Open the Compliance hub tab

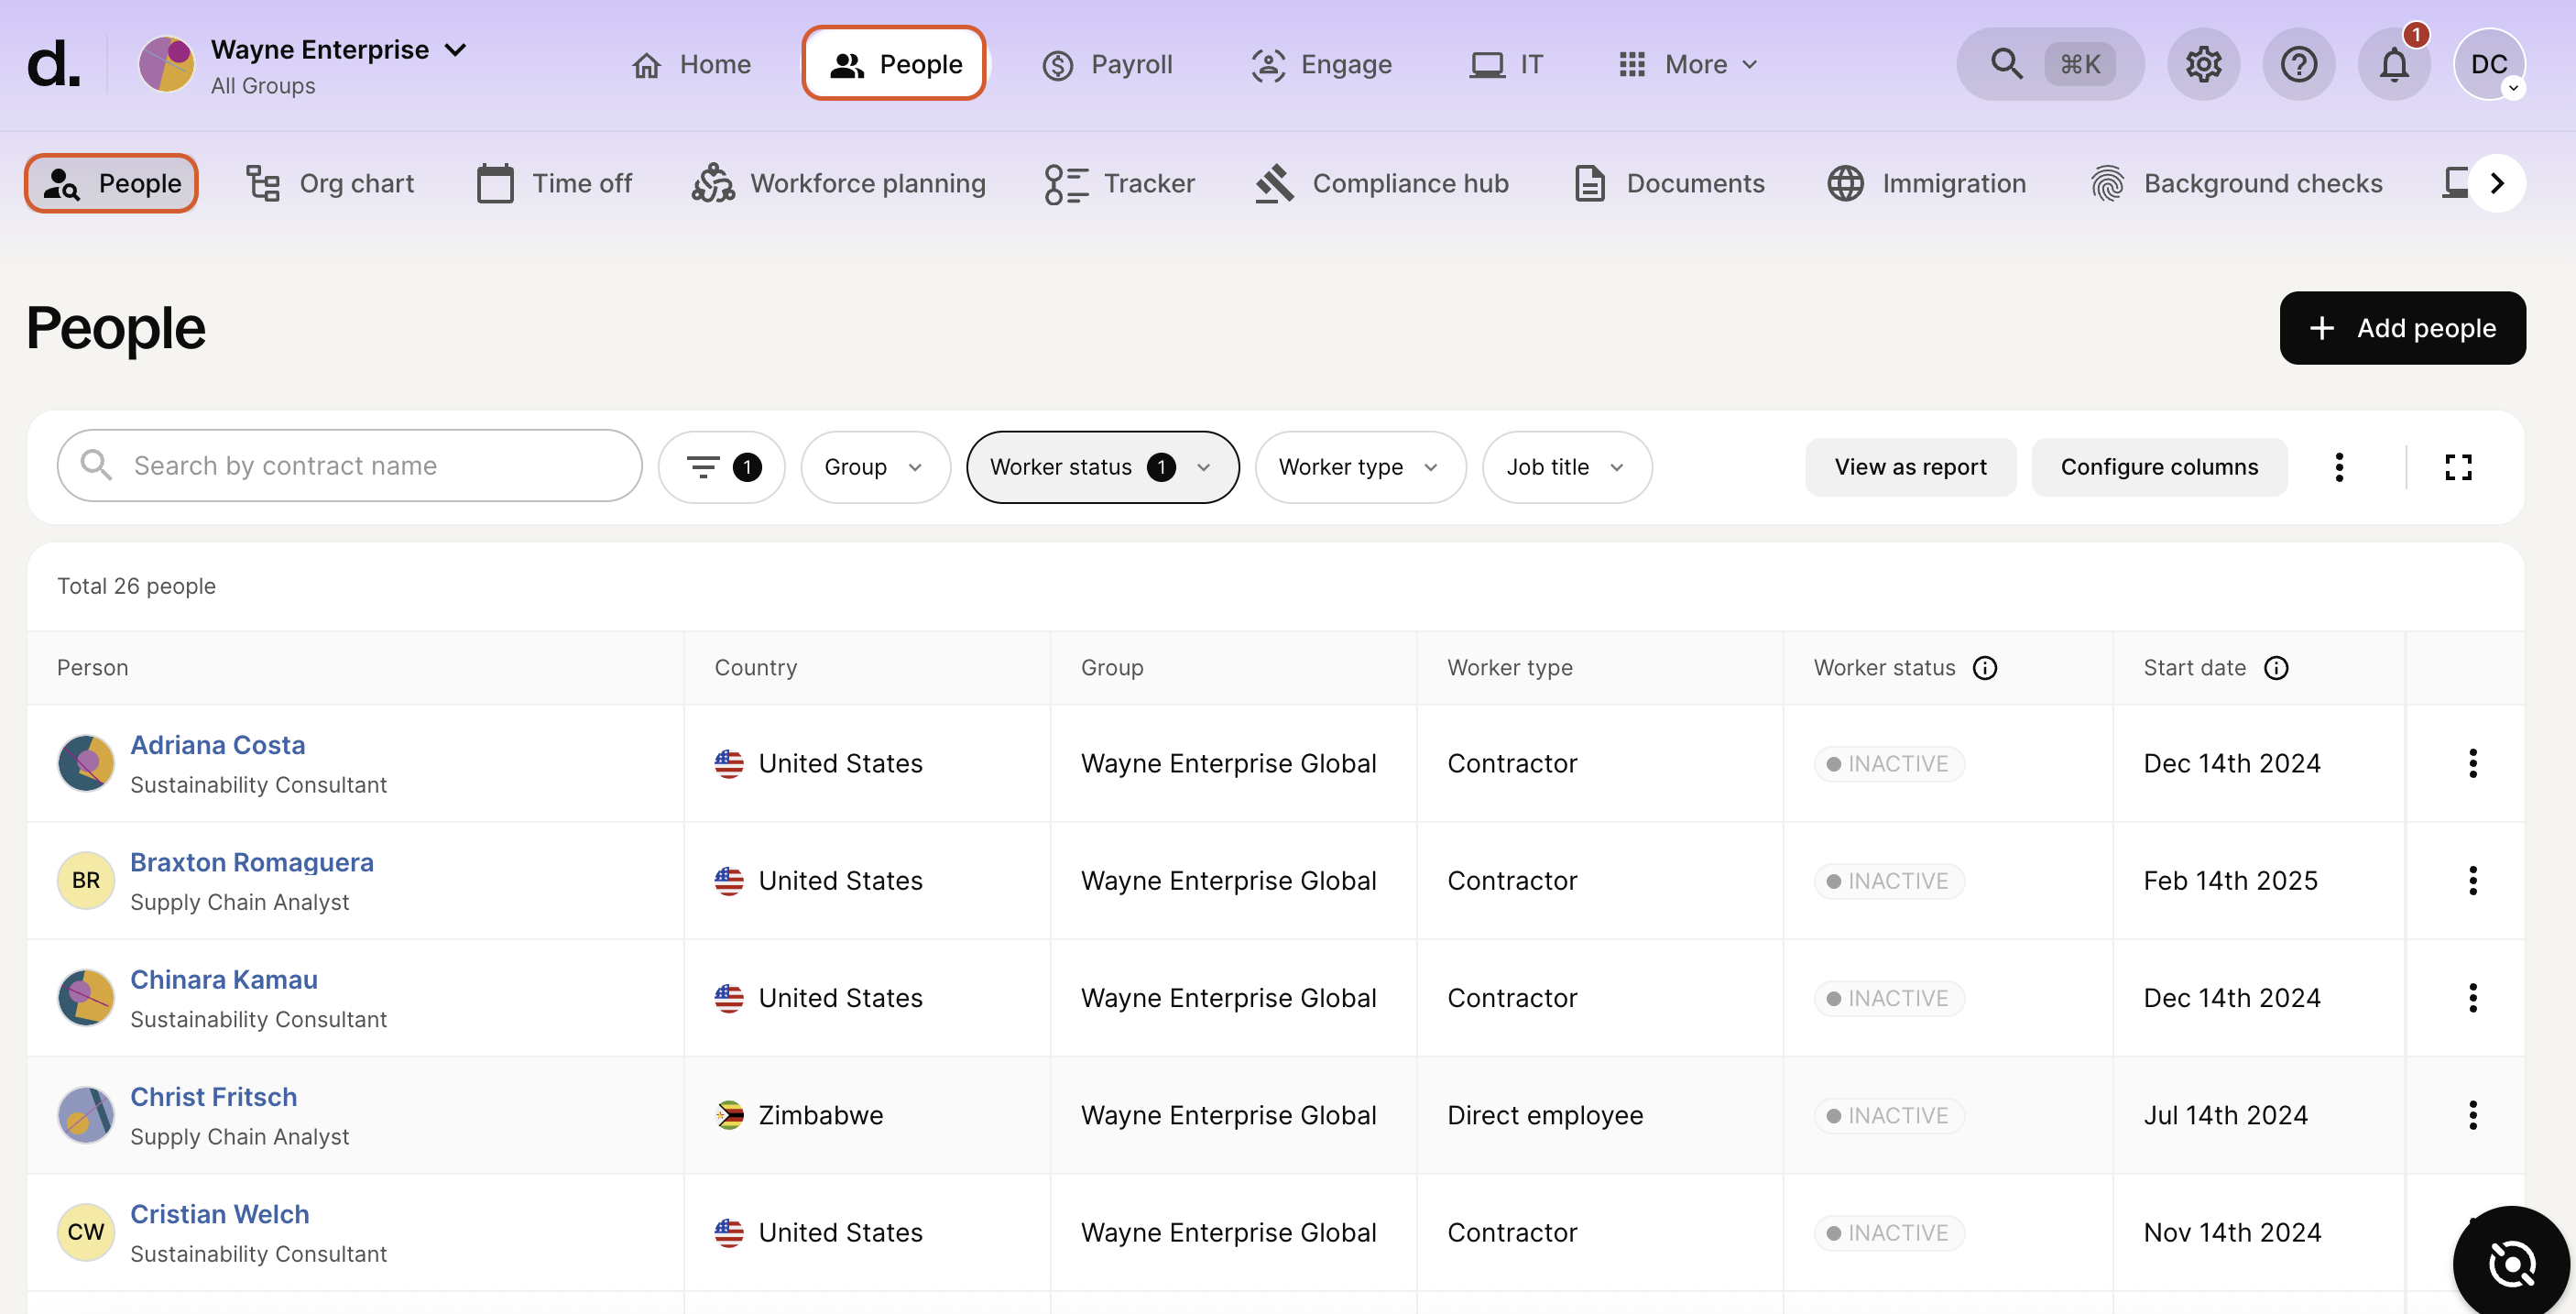coord(1381,183)
